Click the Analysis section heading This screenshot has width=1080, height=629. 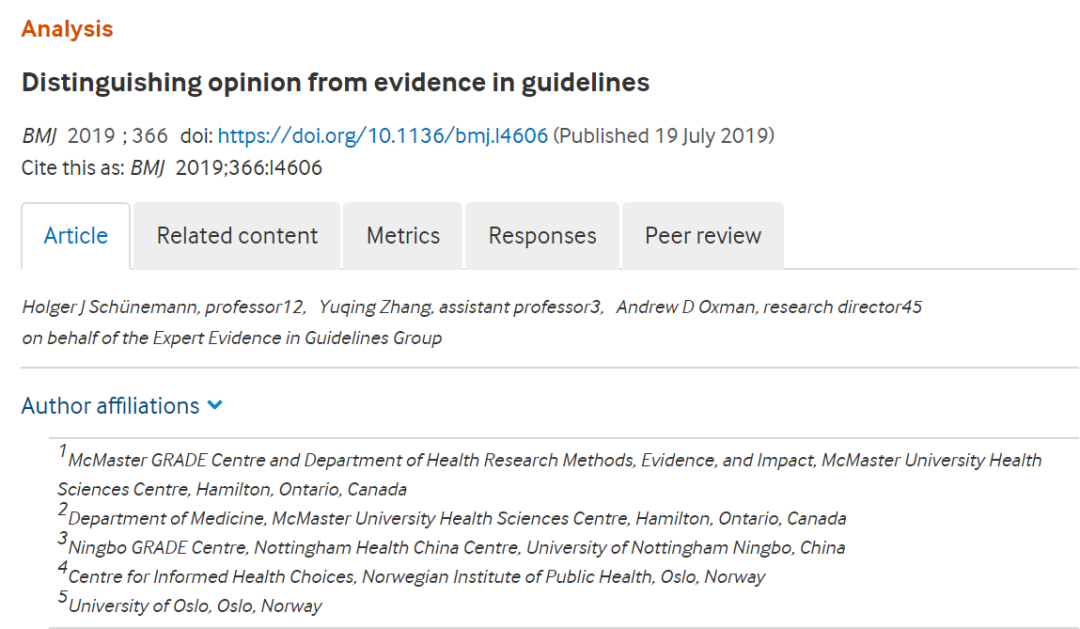coord(67,29)
